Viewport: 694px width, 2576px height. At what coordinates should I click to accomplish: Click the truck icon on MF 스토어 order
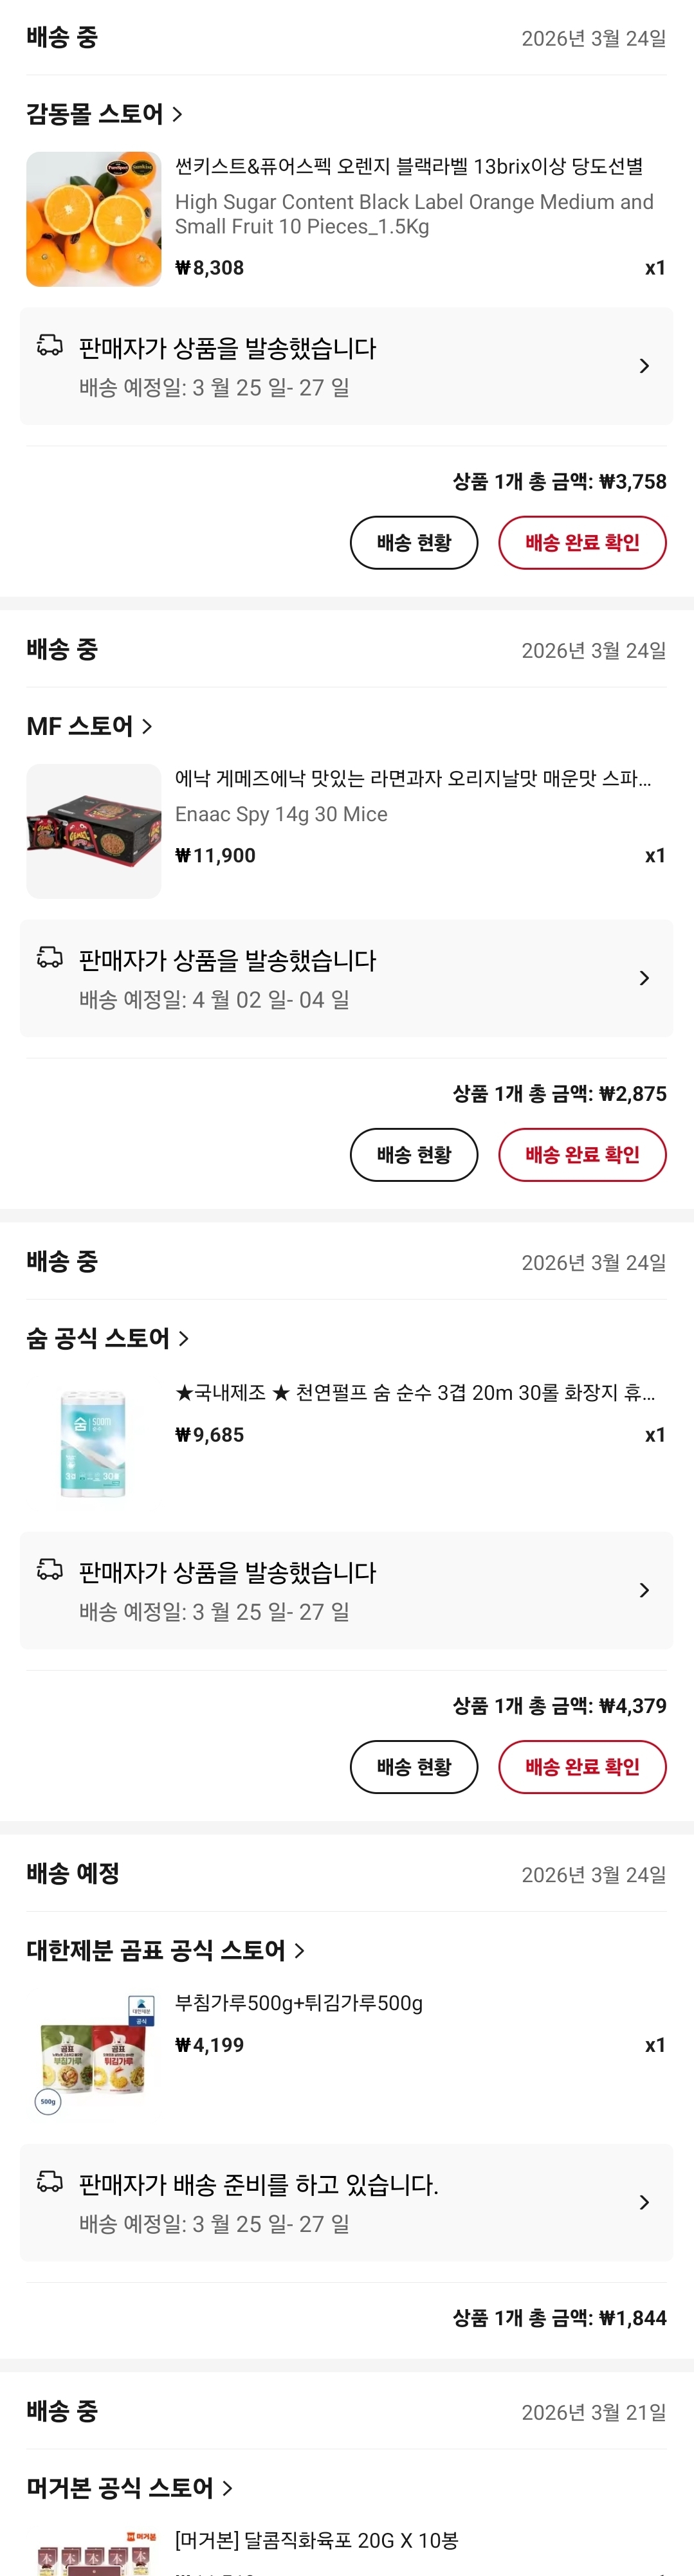point(50,958)
